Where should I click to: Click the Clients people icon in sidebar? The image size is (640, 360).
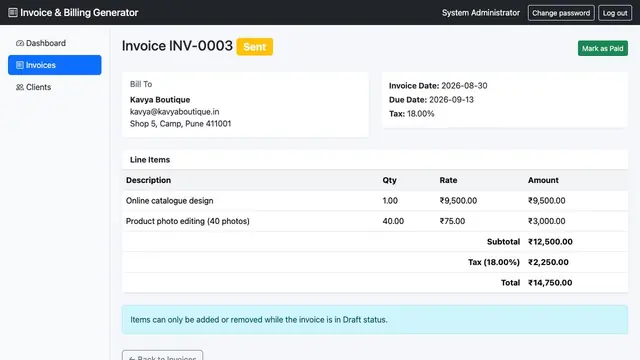[x=20, y=87]
